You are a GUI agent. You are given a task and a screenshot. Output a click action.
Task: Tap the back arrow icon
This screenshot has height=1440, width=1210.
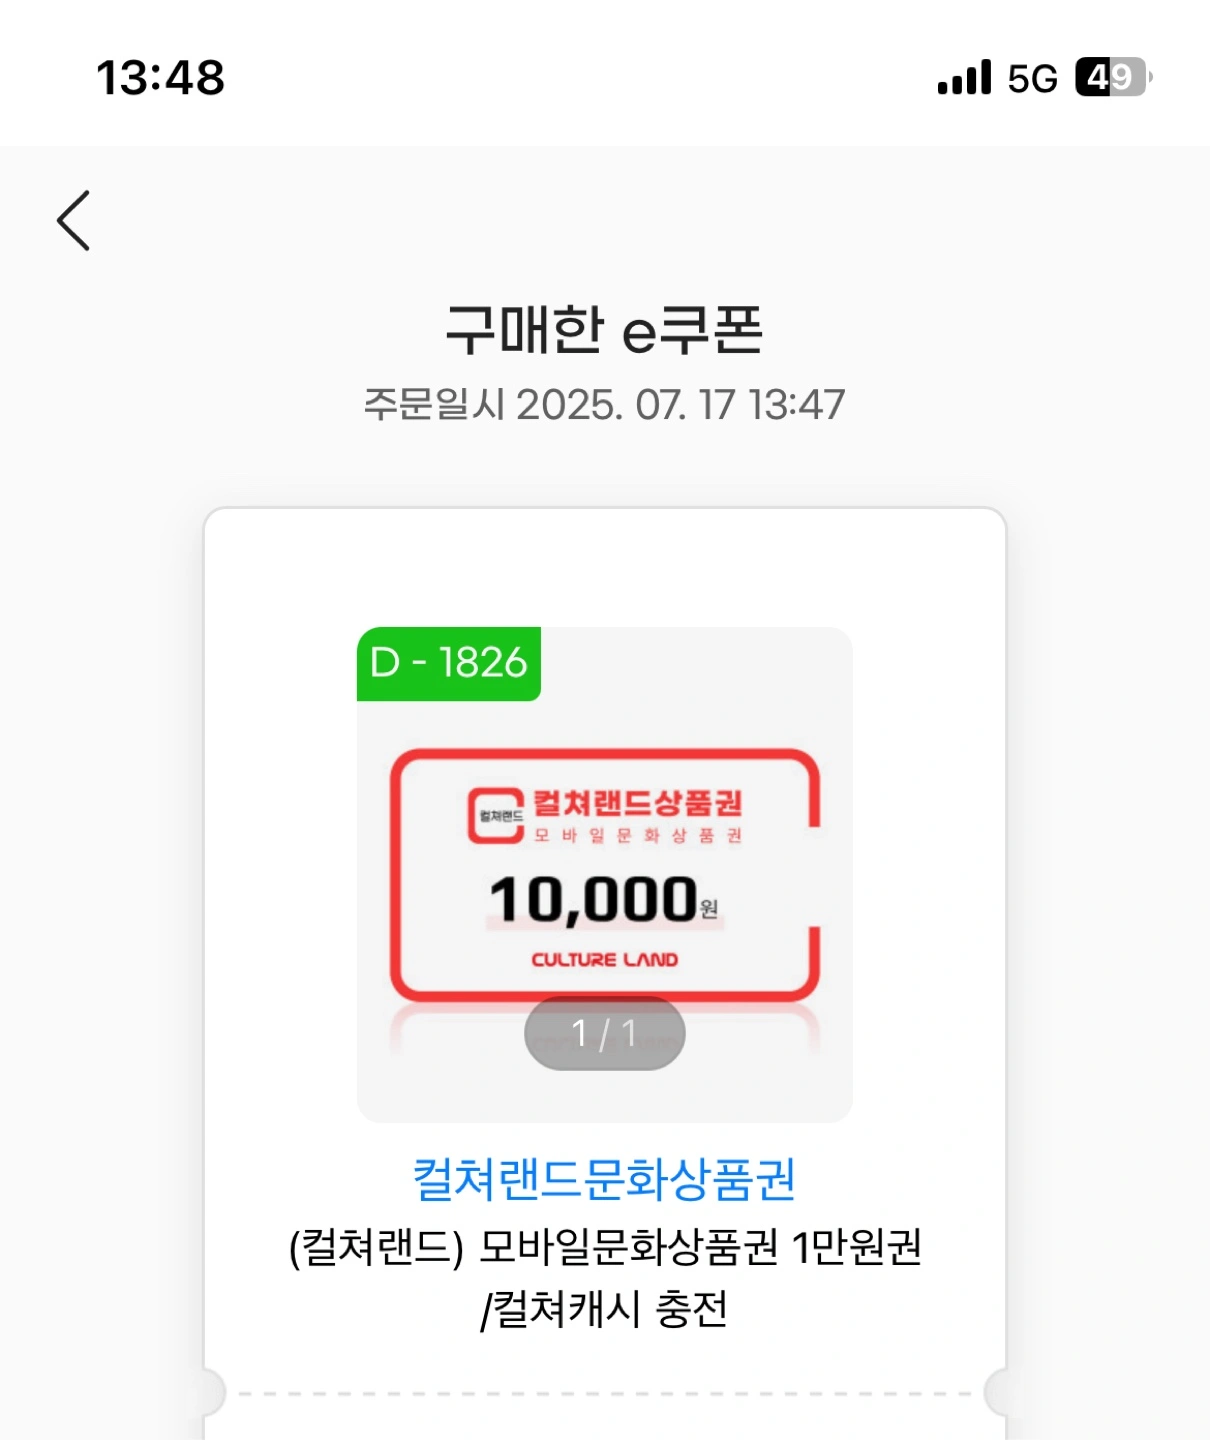coord(74,220)
